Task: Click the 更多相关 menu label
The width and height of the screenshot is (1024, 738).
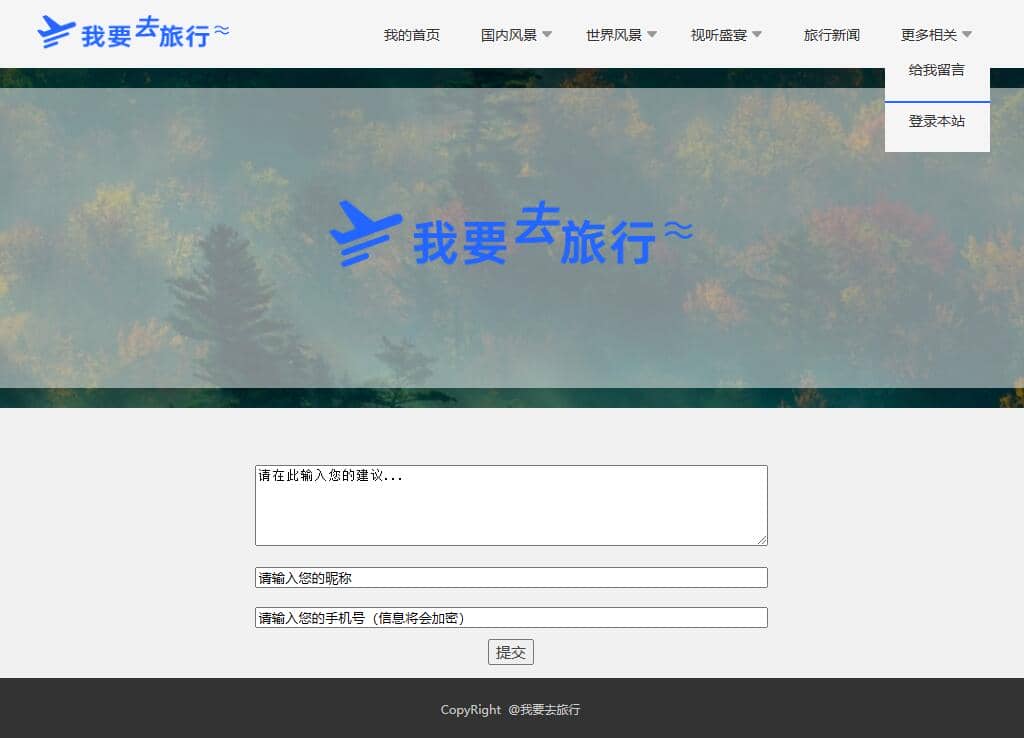Action: (x=928, y=35)
